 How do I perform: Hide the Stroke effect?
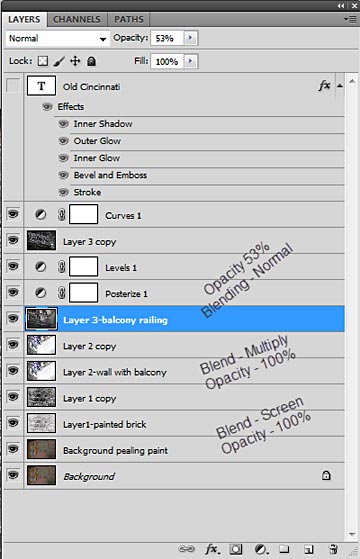pos(63,192)
